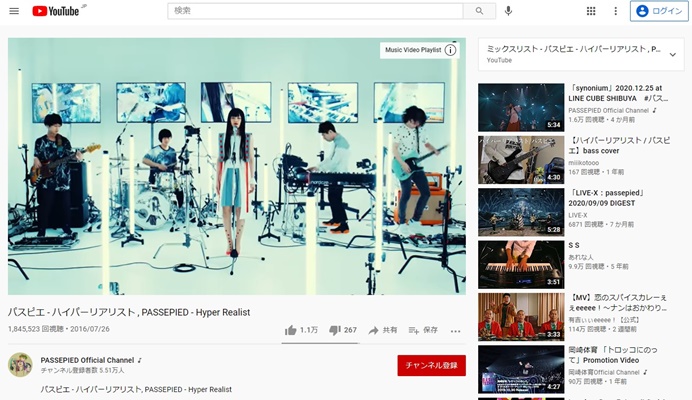Click the search magnifier button
The width and height of the screenshot is (692, 400).
479,11
